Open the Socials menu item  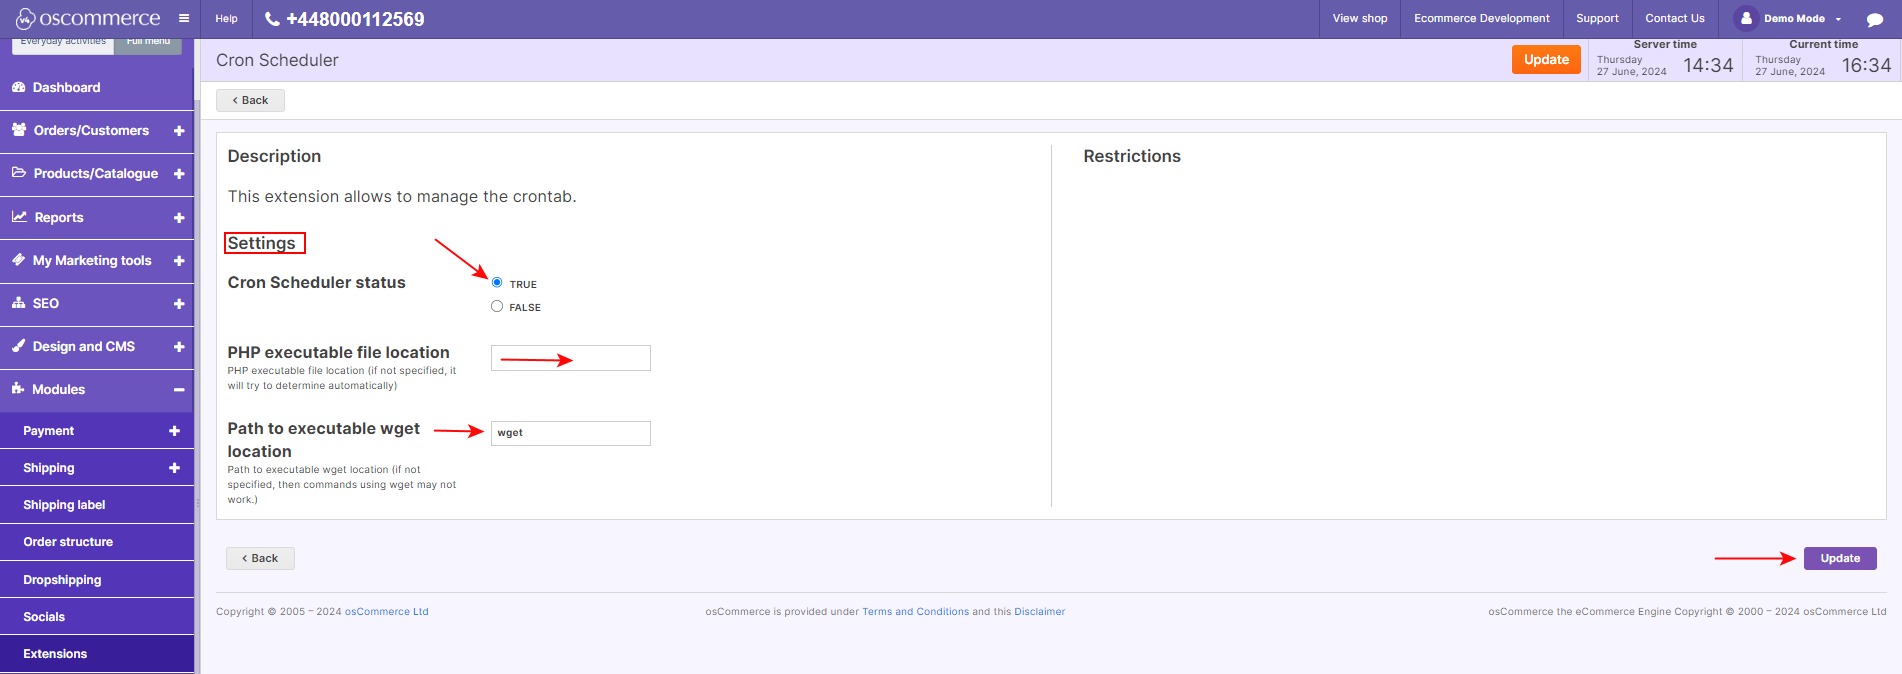[x=97, y=617]
